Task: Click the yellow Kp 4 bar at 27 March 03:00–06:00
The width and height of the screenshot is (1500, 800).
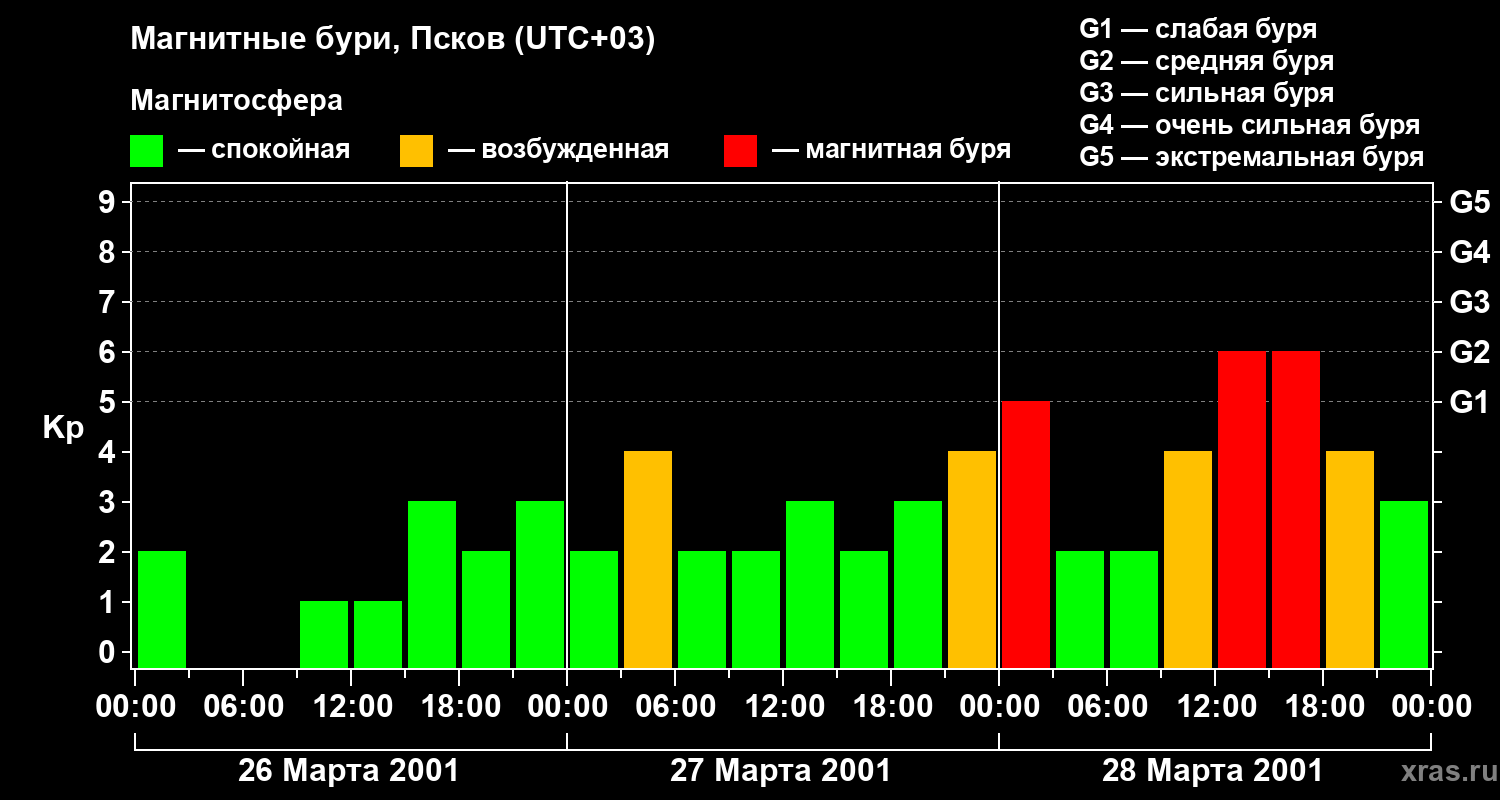Action: coord(648,559)
